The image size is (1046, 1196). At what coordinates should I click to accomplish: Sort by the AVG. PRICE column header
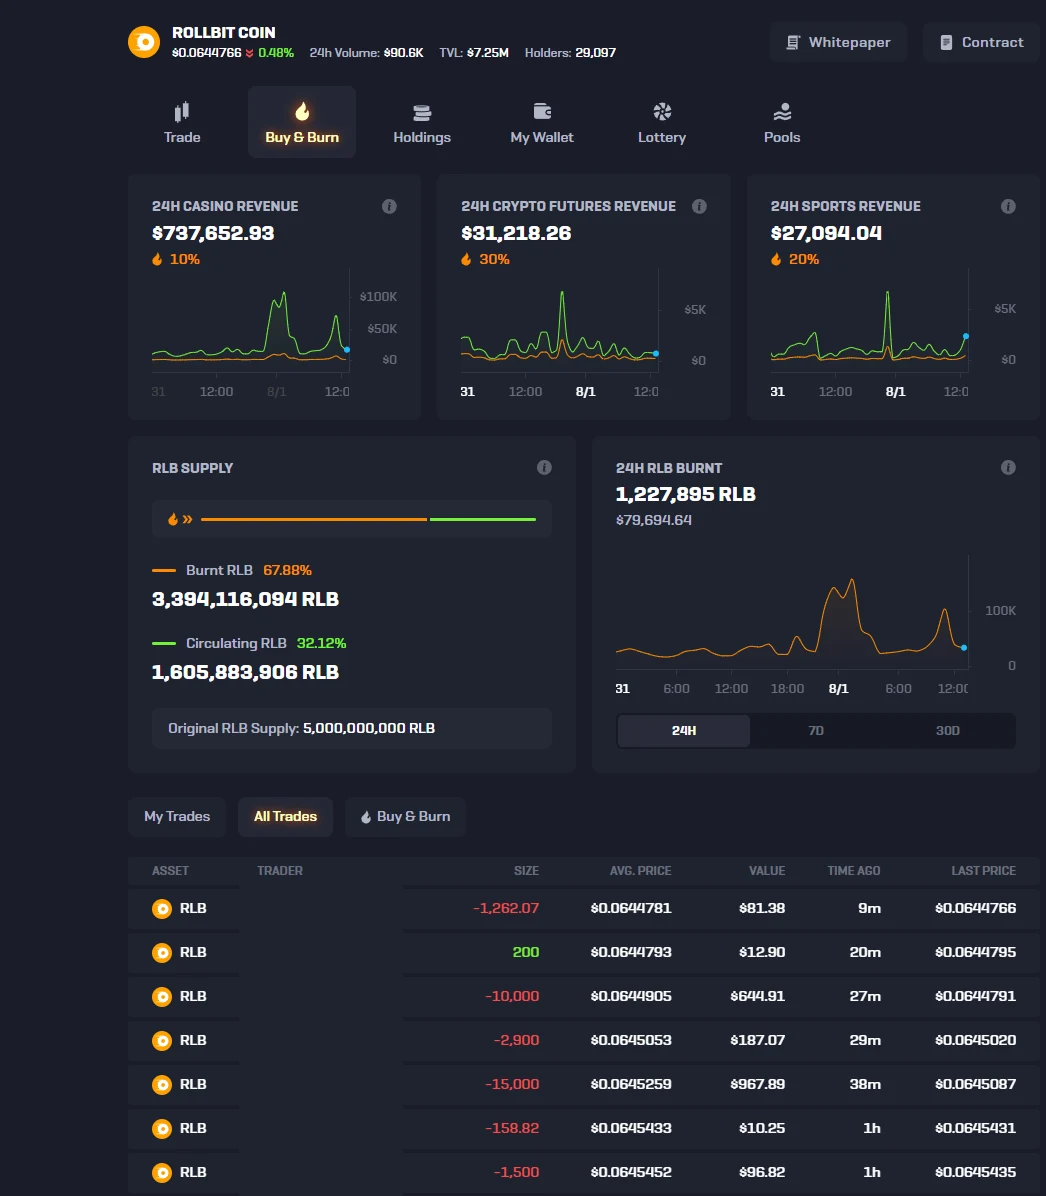click(641, 871)
